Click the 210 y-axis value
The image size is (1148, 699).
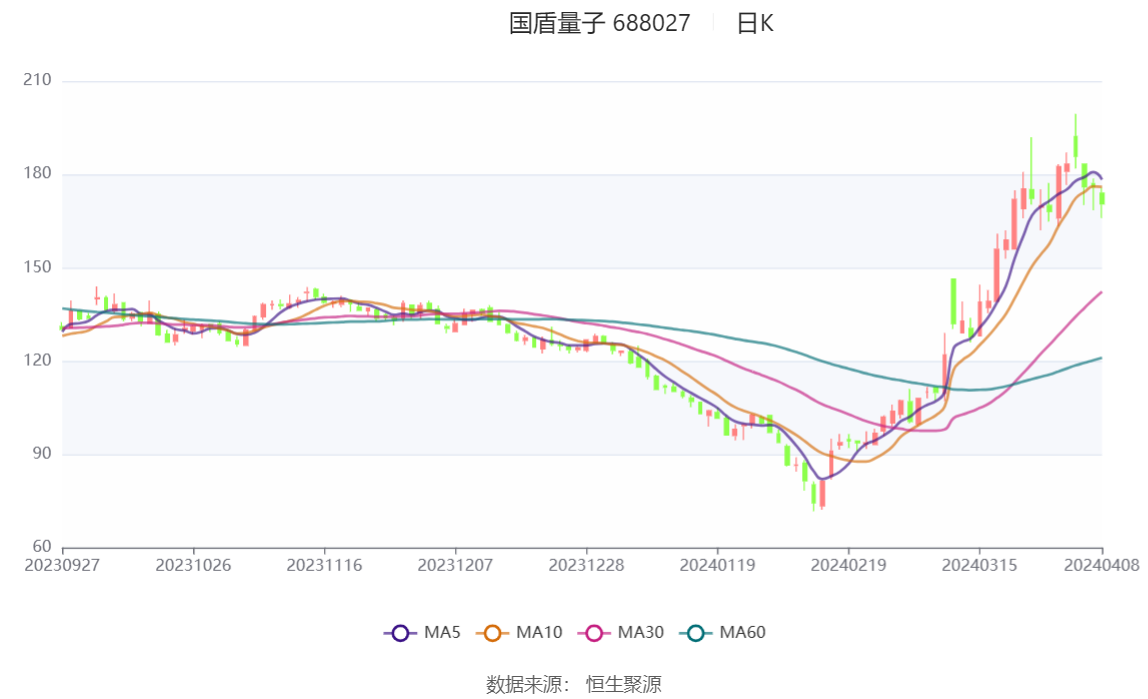37,80
